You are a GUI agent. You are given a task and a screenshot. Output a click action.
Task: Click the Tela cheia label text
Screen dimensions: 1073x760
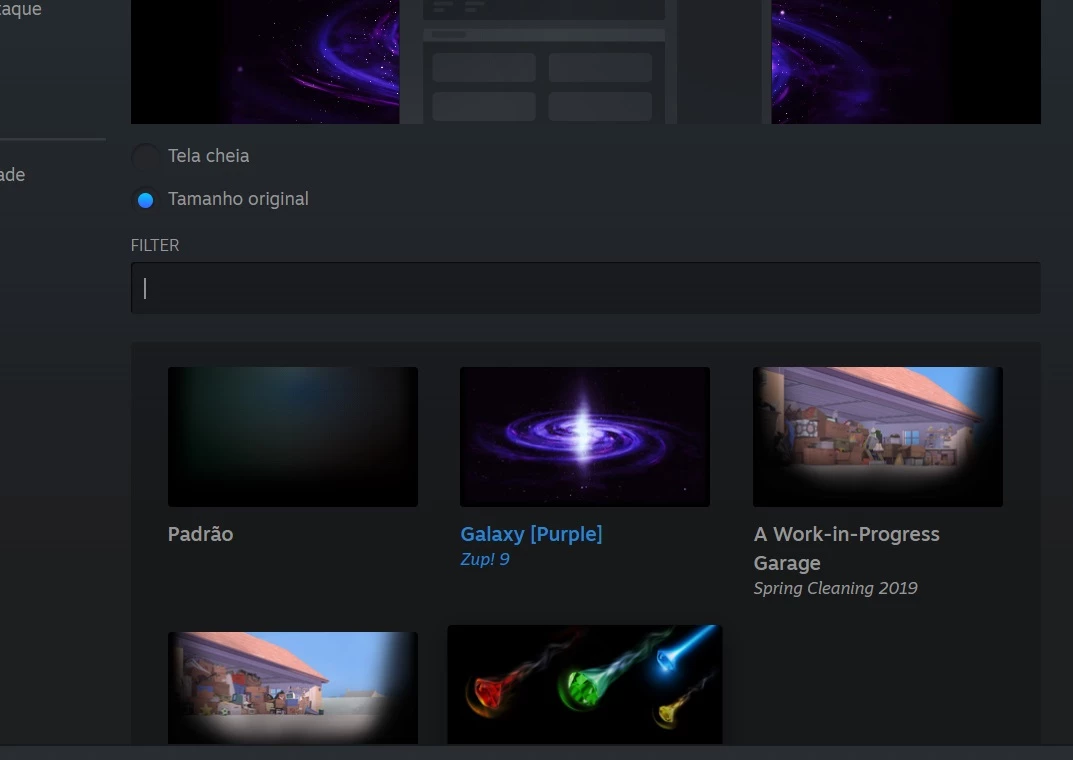pyautogui.click(x=209, y=156)
